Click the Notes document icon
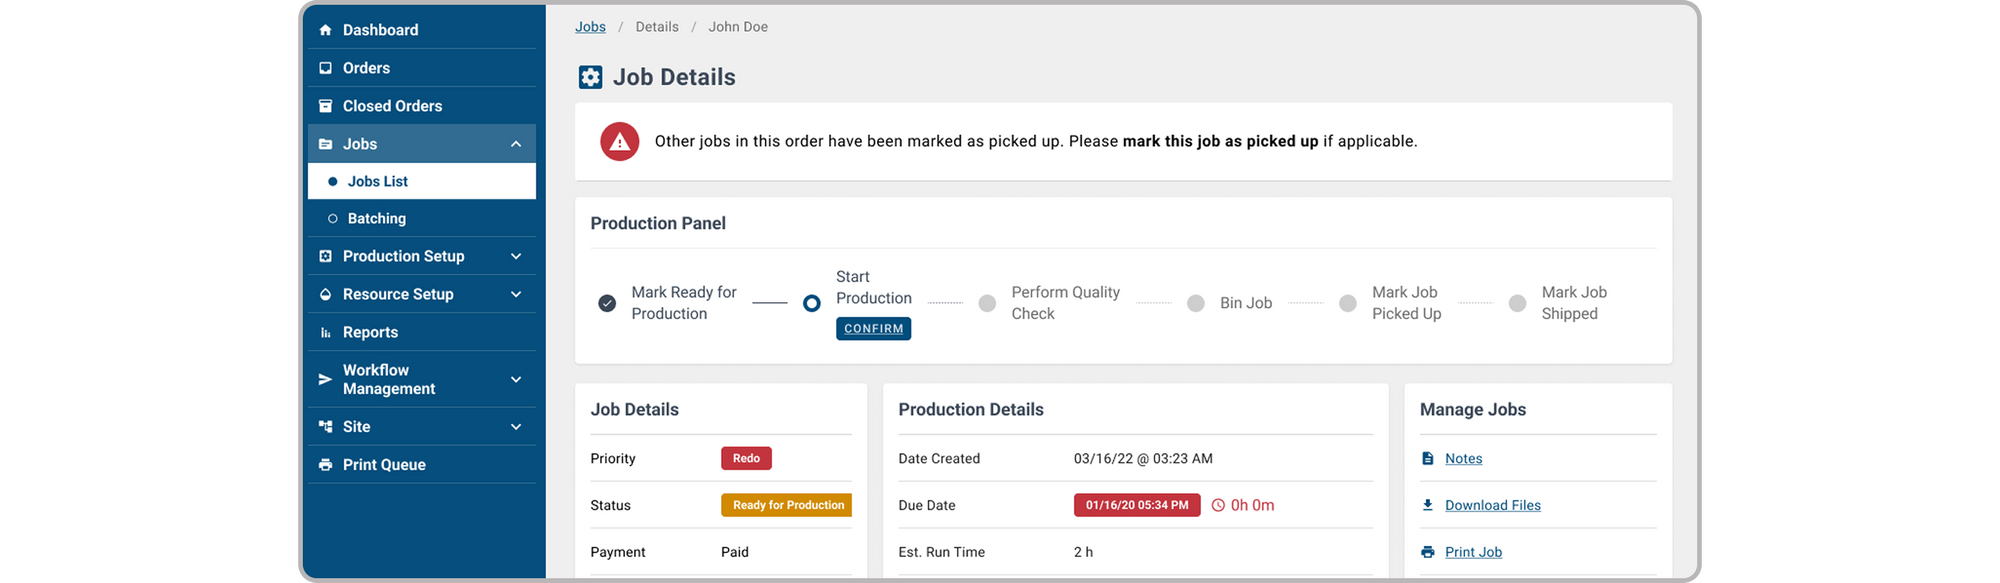Image resolution: width=2000 pixels, height=583 pixels. click(x=1428, y=459)
